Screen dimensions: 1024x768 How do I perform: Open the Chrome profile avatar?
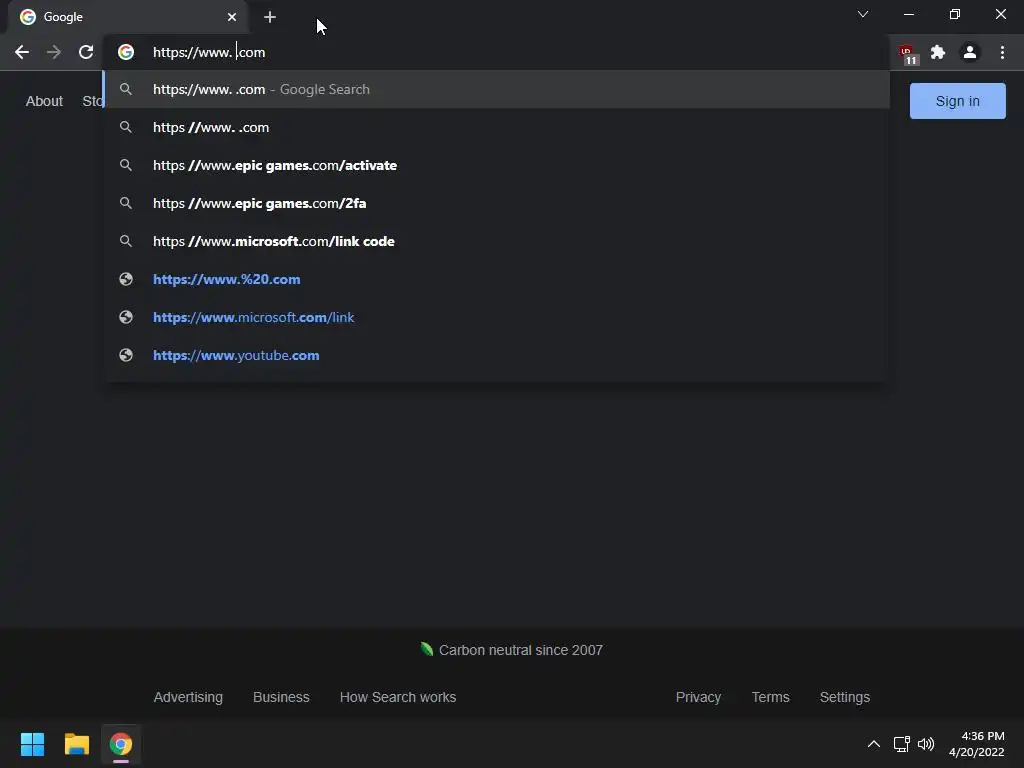coord(970,52)
